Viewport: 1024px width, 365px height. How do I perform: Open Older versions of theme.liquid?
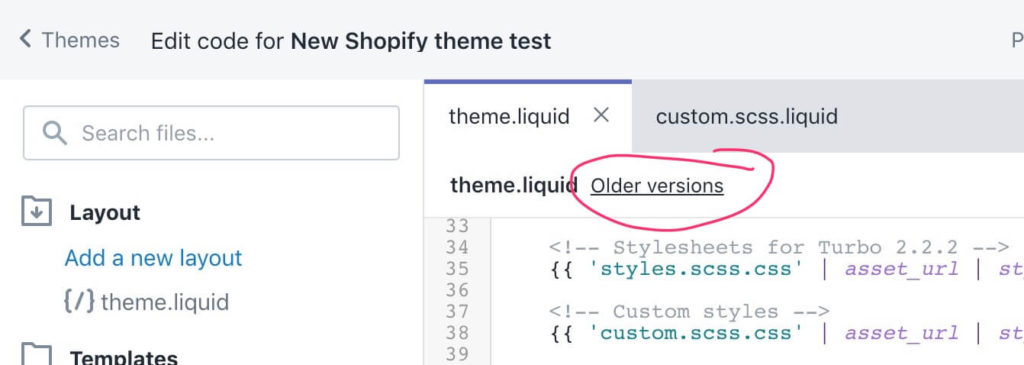(x=657, y=186)
